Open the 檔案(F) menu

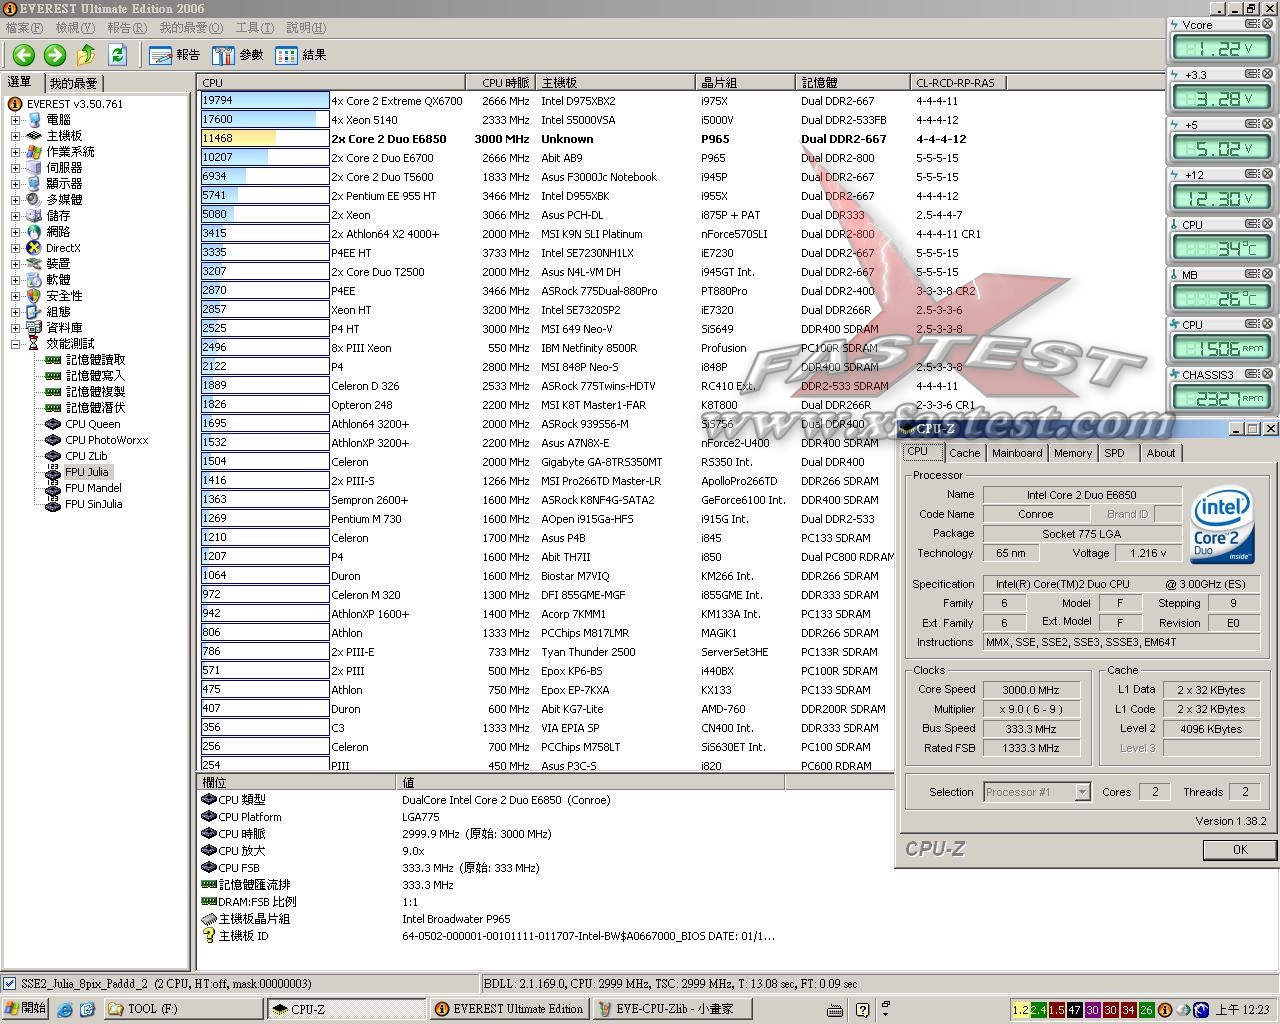[x=24, y=28]
